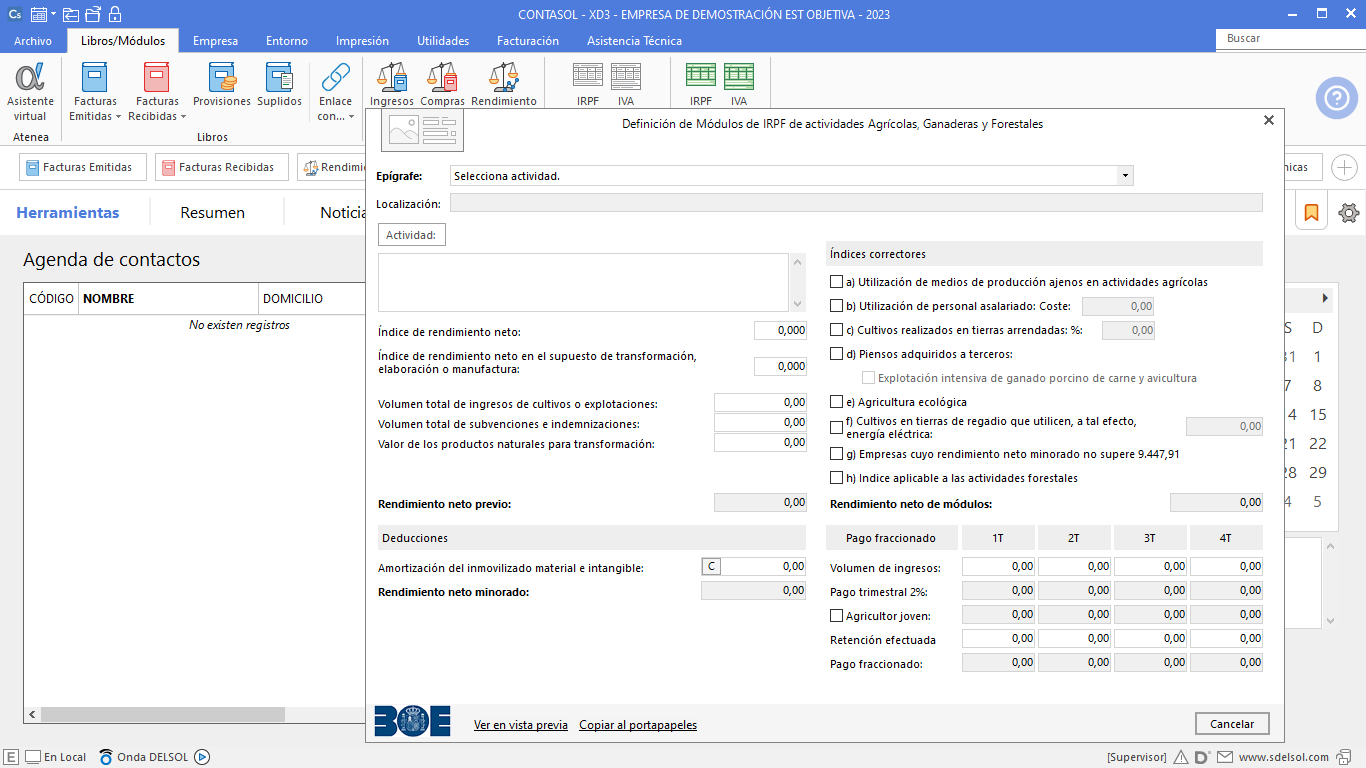1366x768 pixels.
Task: Click the blue help question mark icon
Action: tap(1336, 98)
